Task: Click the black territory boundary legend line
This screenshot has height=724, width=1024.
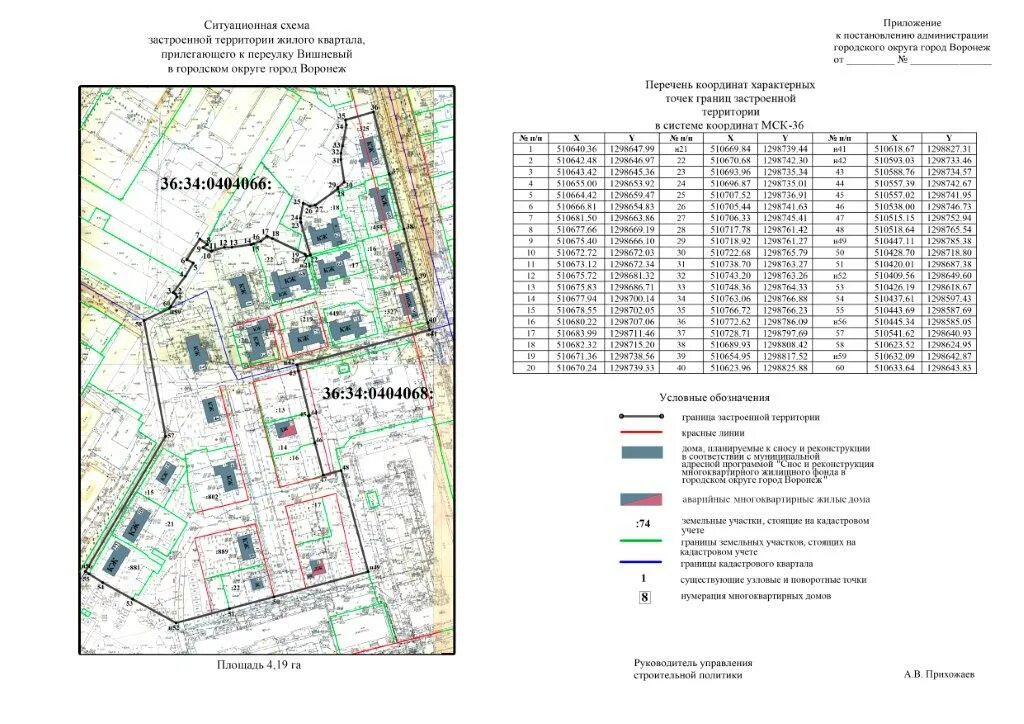Action: point(641,417)
